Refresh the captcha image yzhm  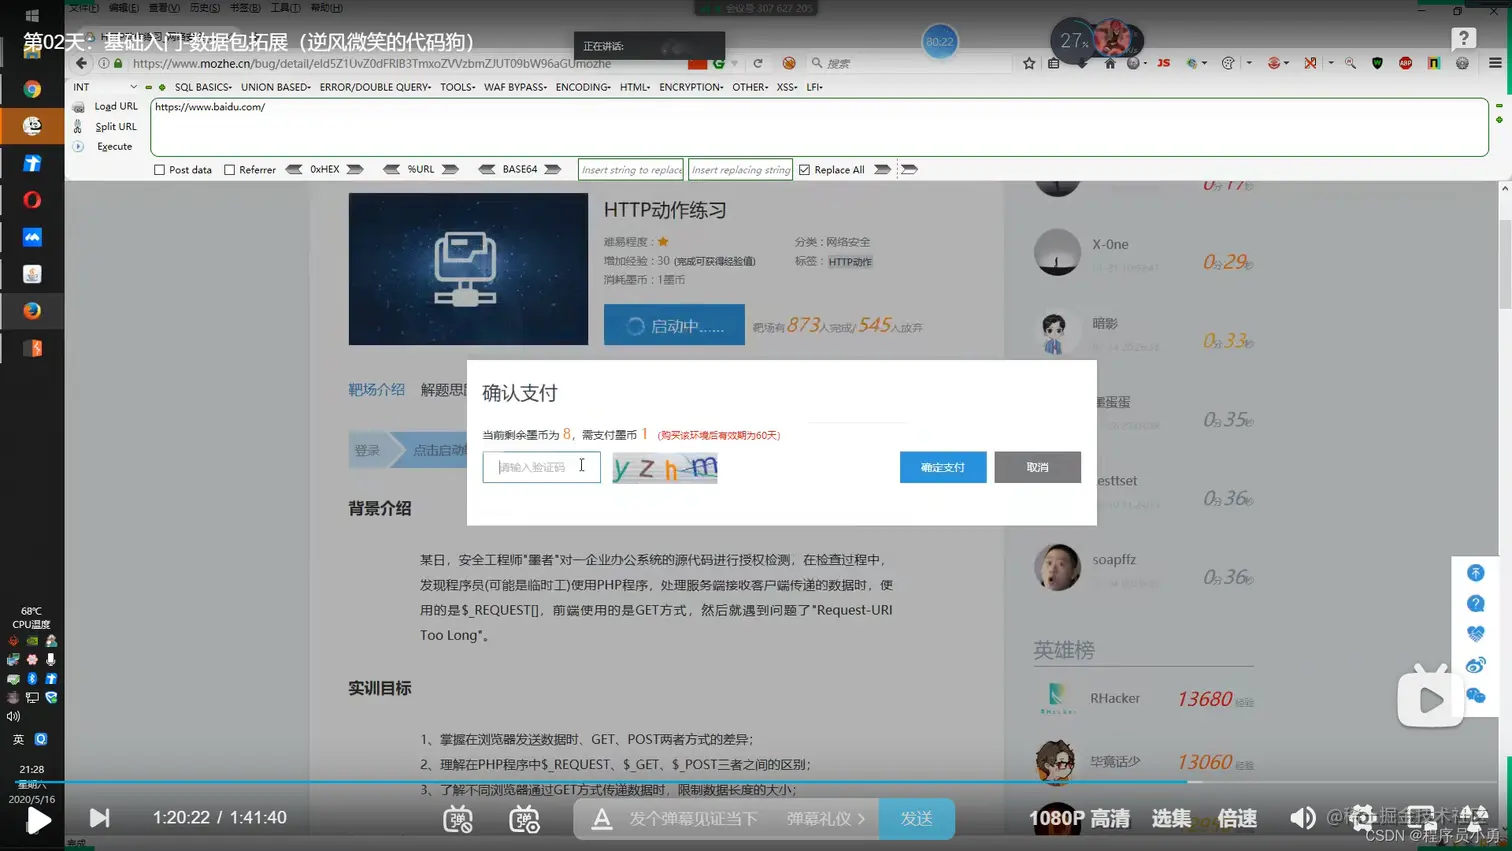(x=665, y=467)
